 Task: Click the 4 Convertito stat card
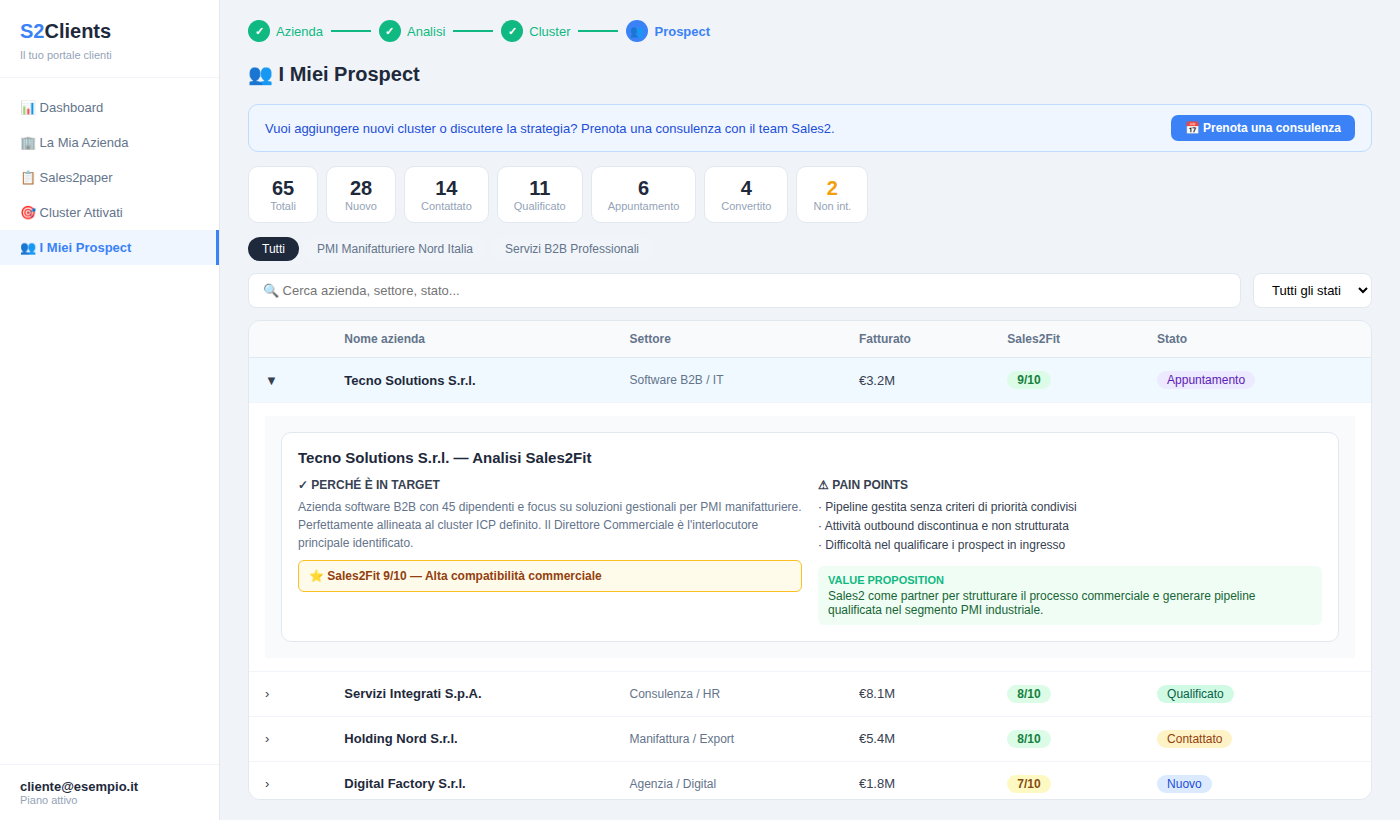click(746, 194)
